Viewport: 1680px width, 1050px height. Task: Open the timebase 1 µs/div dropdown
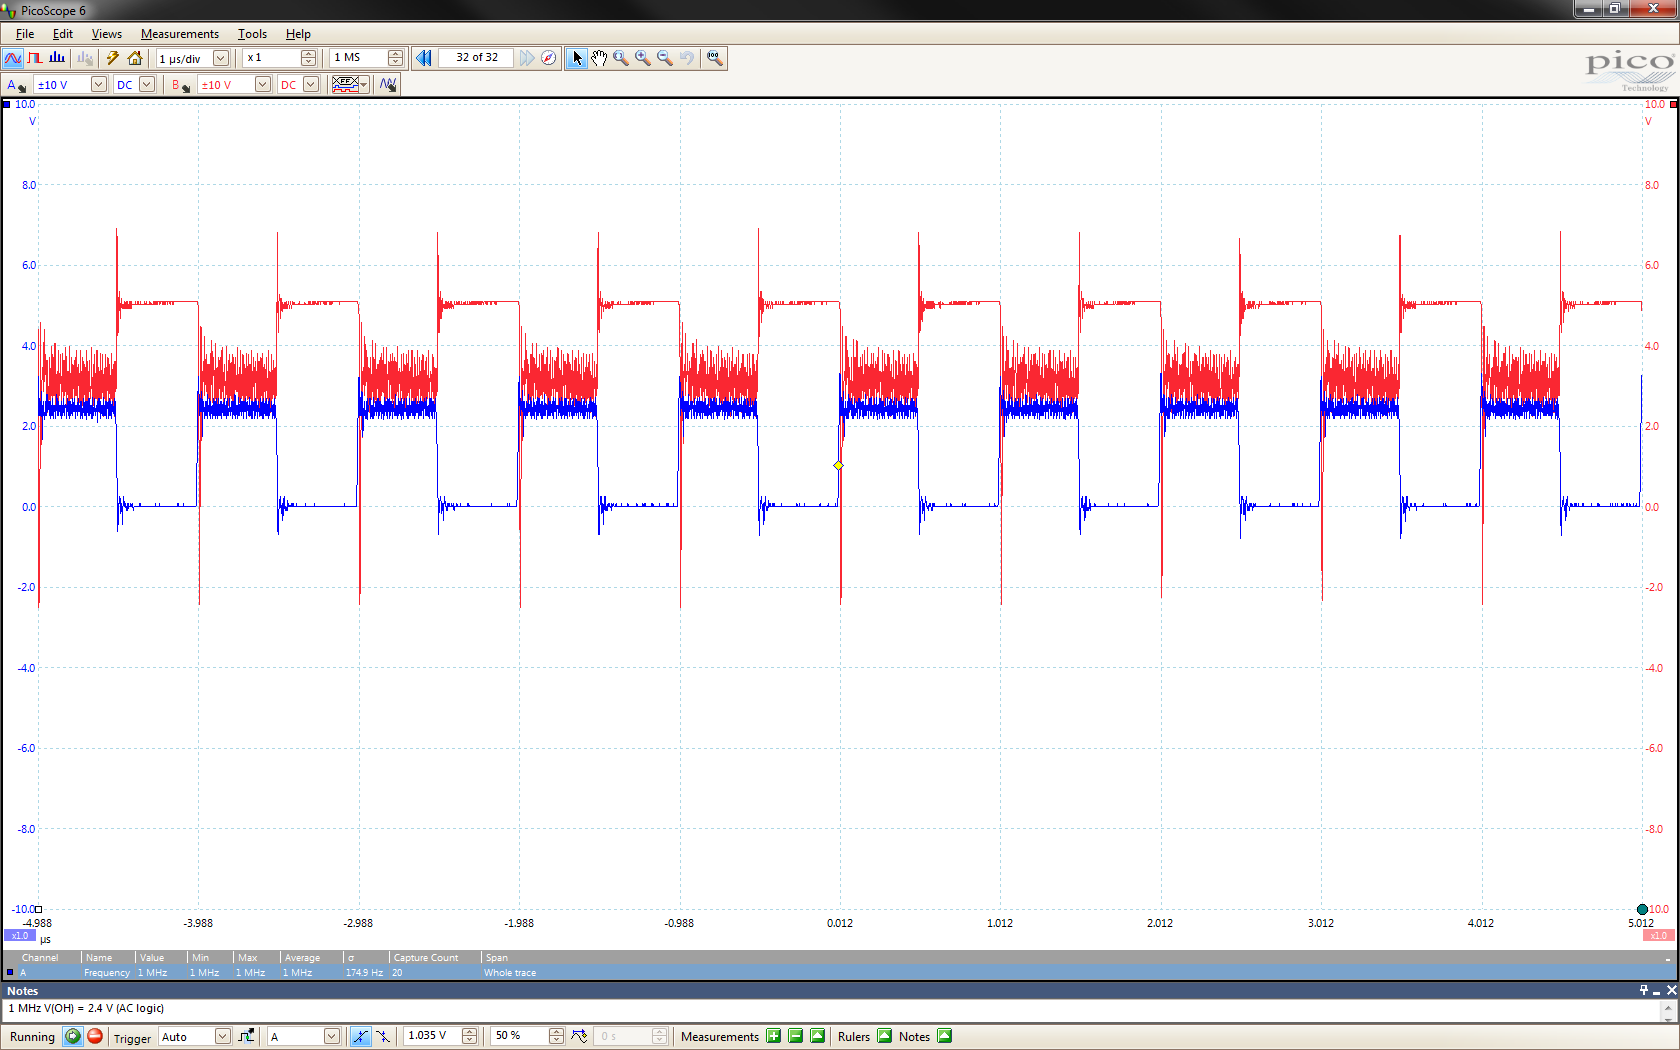[x=221, y=58]
